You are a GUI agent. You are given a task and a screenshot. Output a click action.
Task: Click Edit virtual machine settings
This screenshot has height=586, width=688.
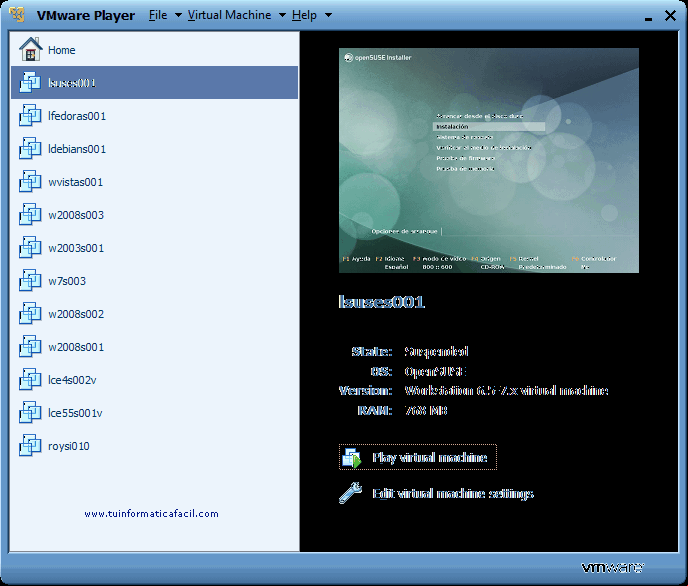click(x=453, y=493)
